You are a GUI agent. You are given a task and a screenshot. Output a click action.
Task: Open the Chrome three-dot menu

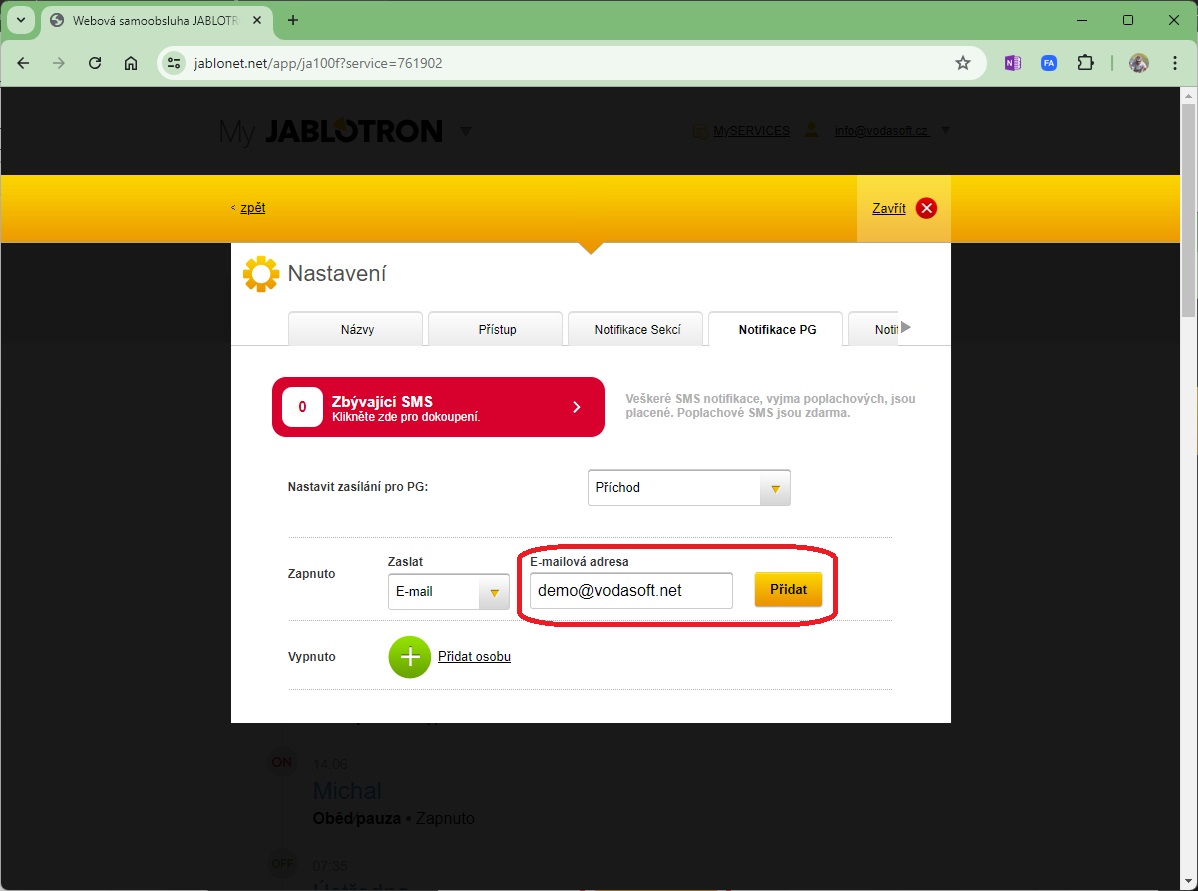(x=1174, y=63)
